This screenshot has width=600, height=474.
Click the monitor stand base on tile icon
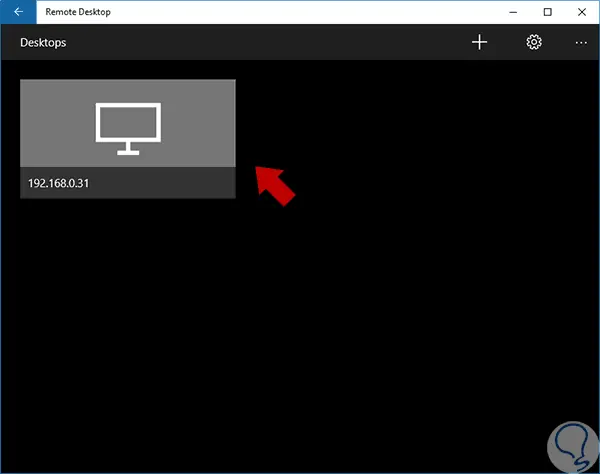pyautogui.click(x=128, y=153)
